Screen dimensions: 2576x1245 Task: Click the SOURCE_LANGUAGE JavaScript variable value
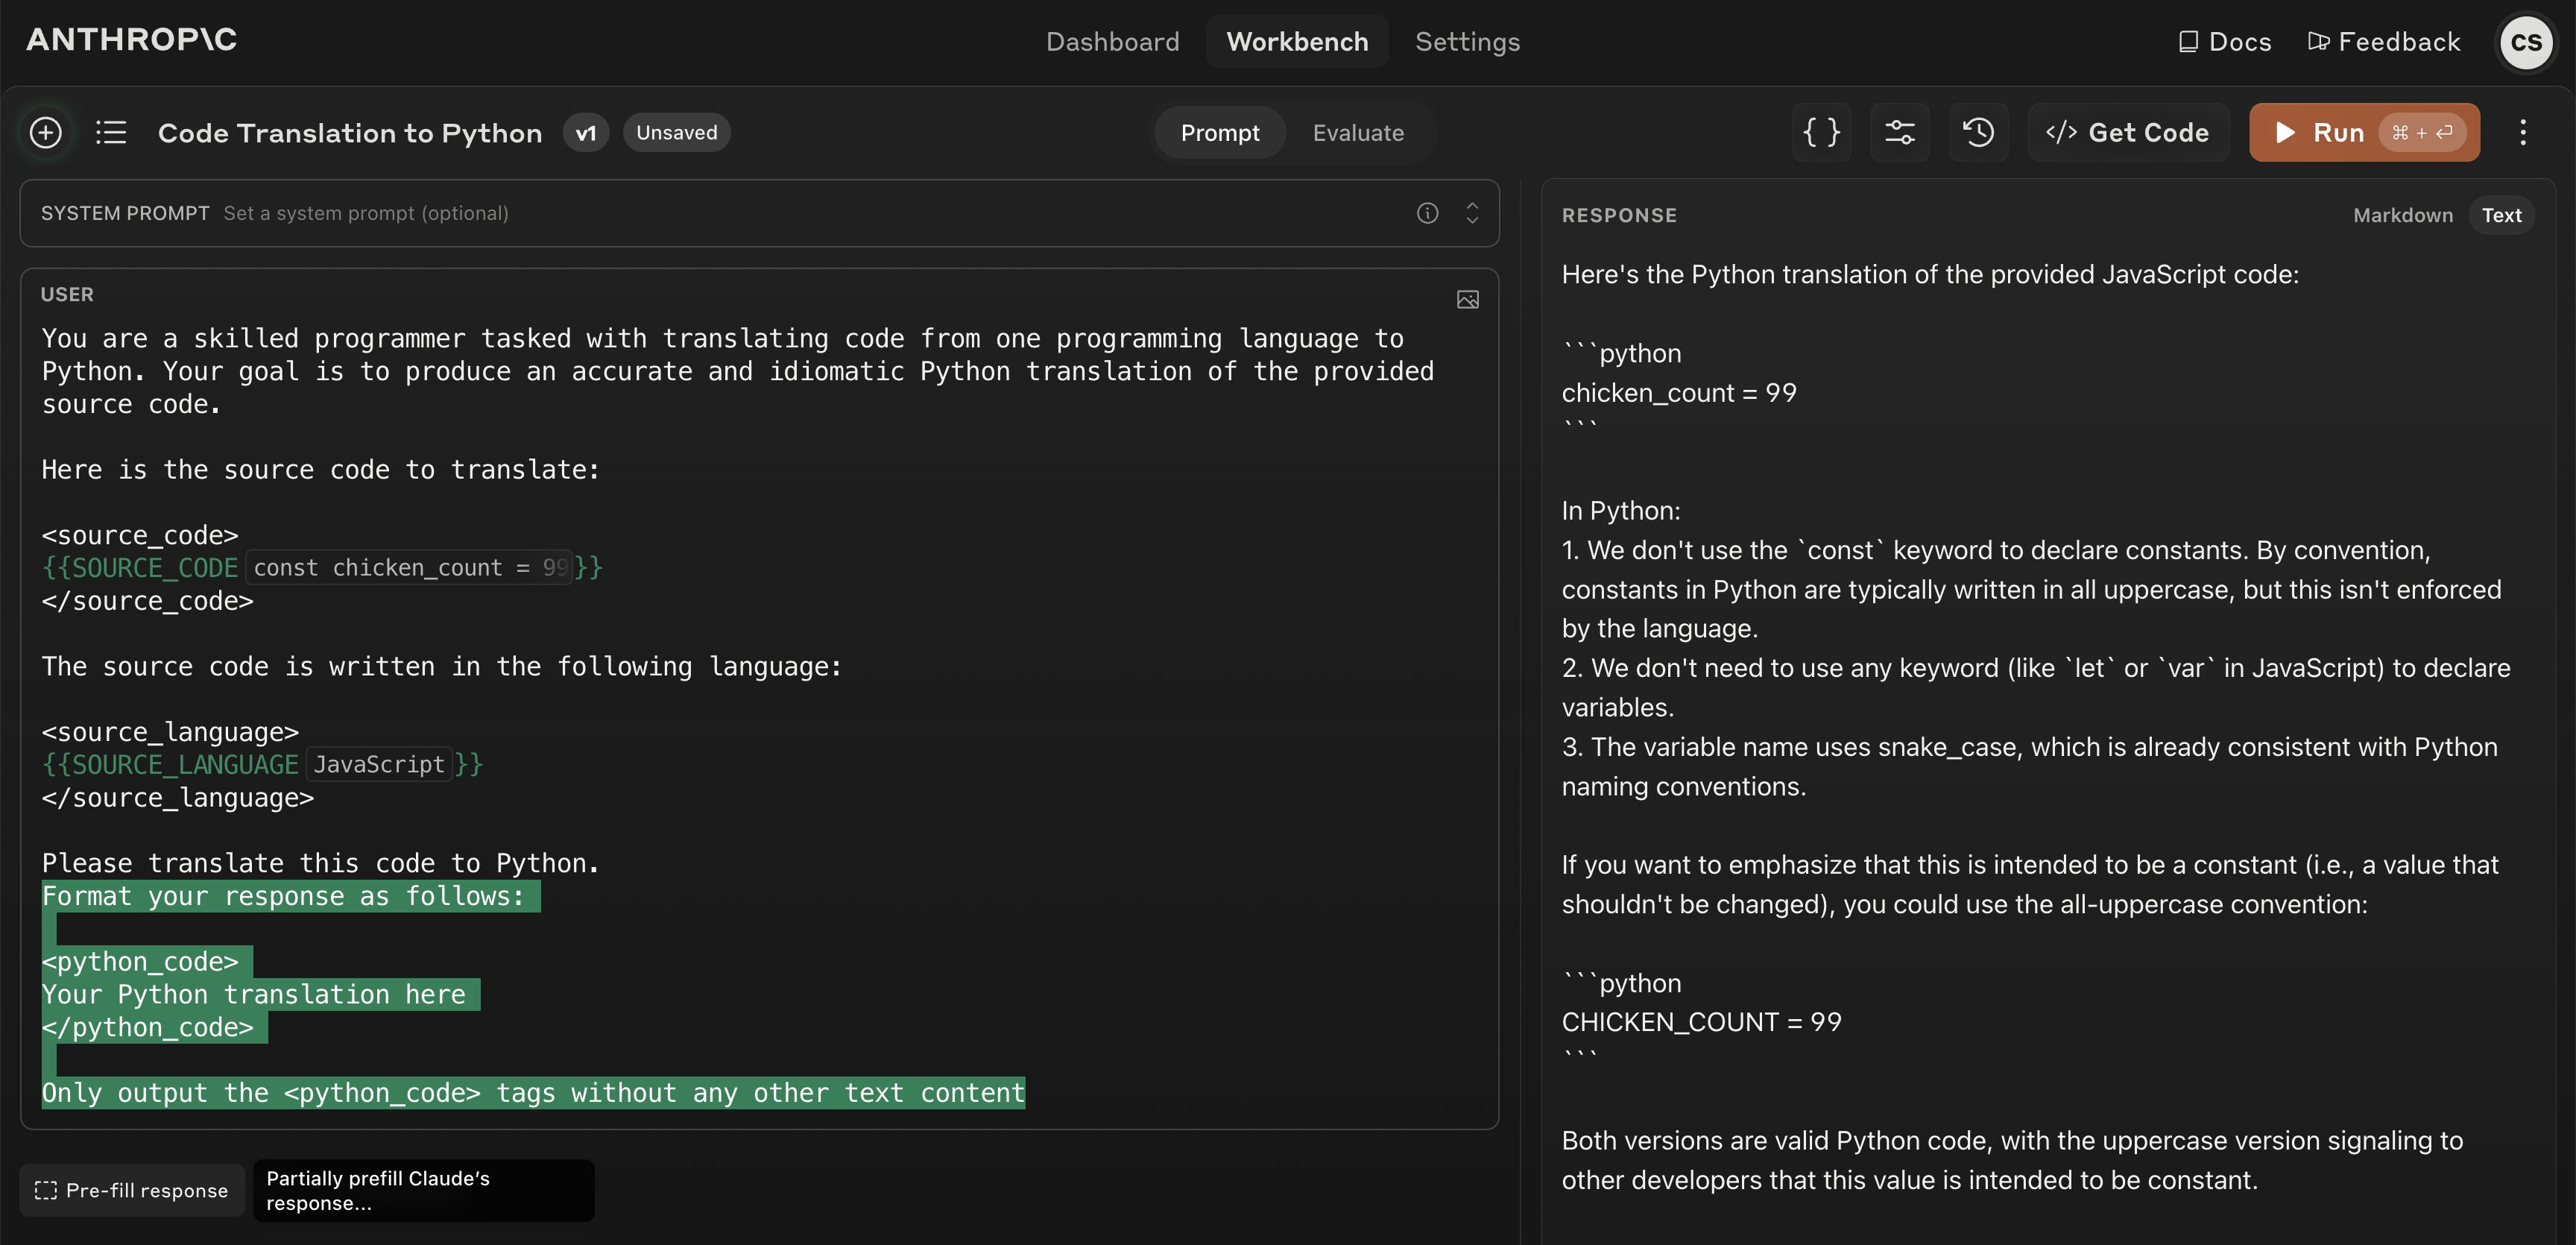tap(379, 765)
